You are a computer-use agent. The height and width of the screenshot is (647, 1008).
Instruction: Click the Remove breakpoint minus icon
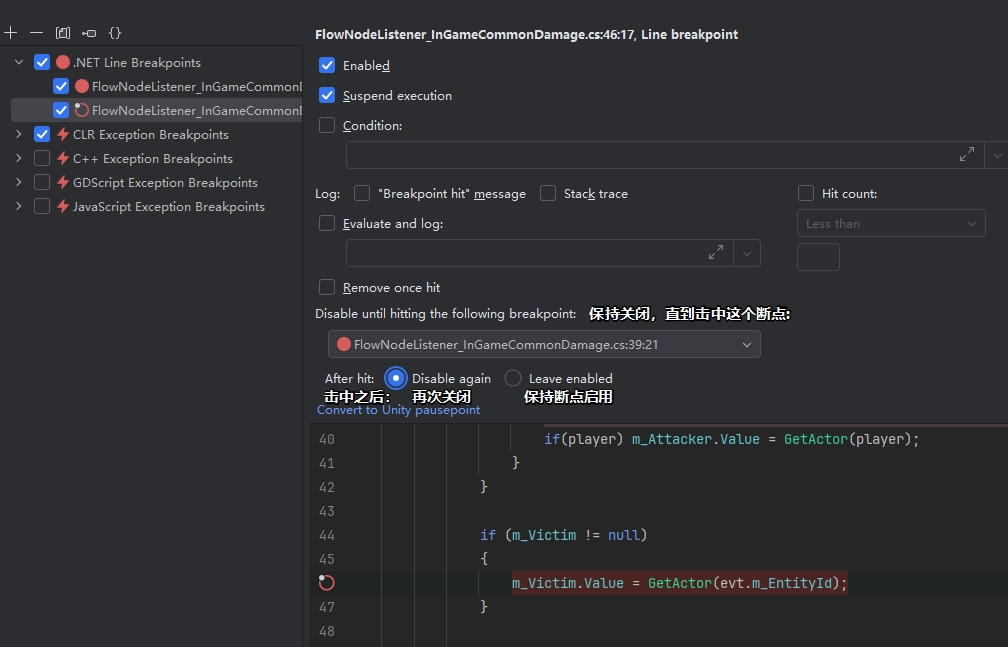coord(37,33)
